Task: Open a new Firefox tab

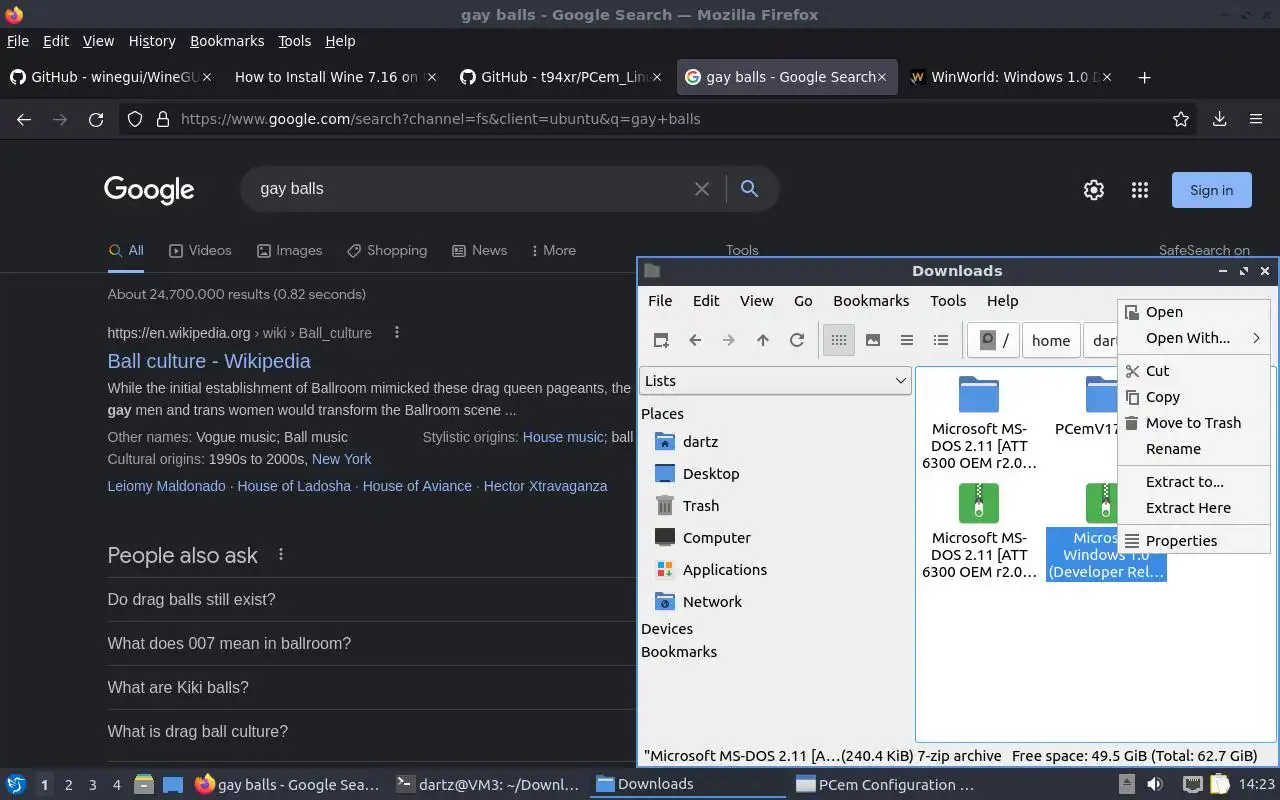Action: click(x=1145, y=77)
